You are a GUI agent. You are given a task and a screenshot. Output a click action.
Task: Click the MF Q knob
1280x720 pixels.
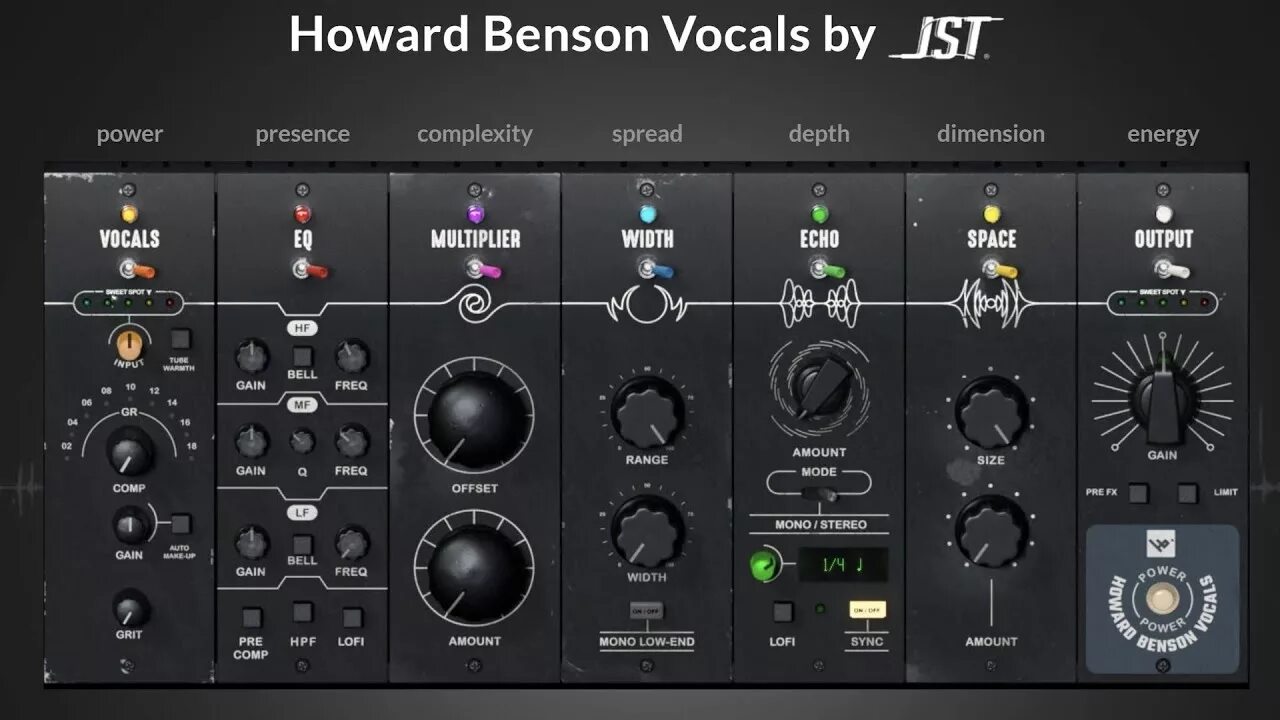pyautogui.click(x=302, y=441)
